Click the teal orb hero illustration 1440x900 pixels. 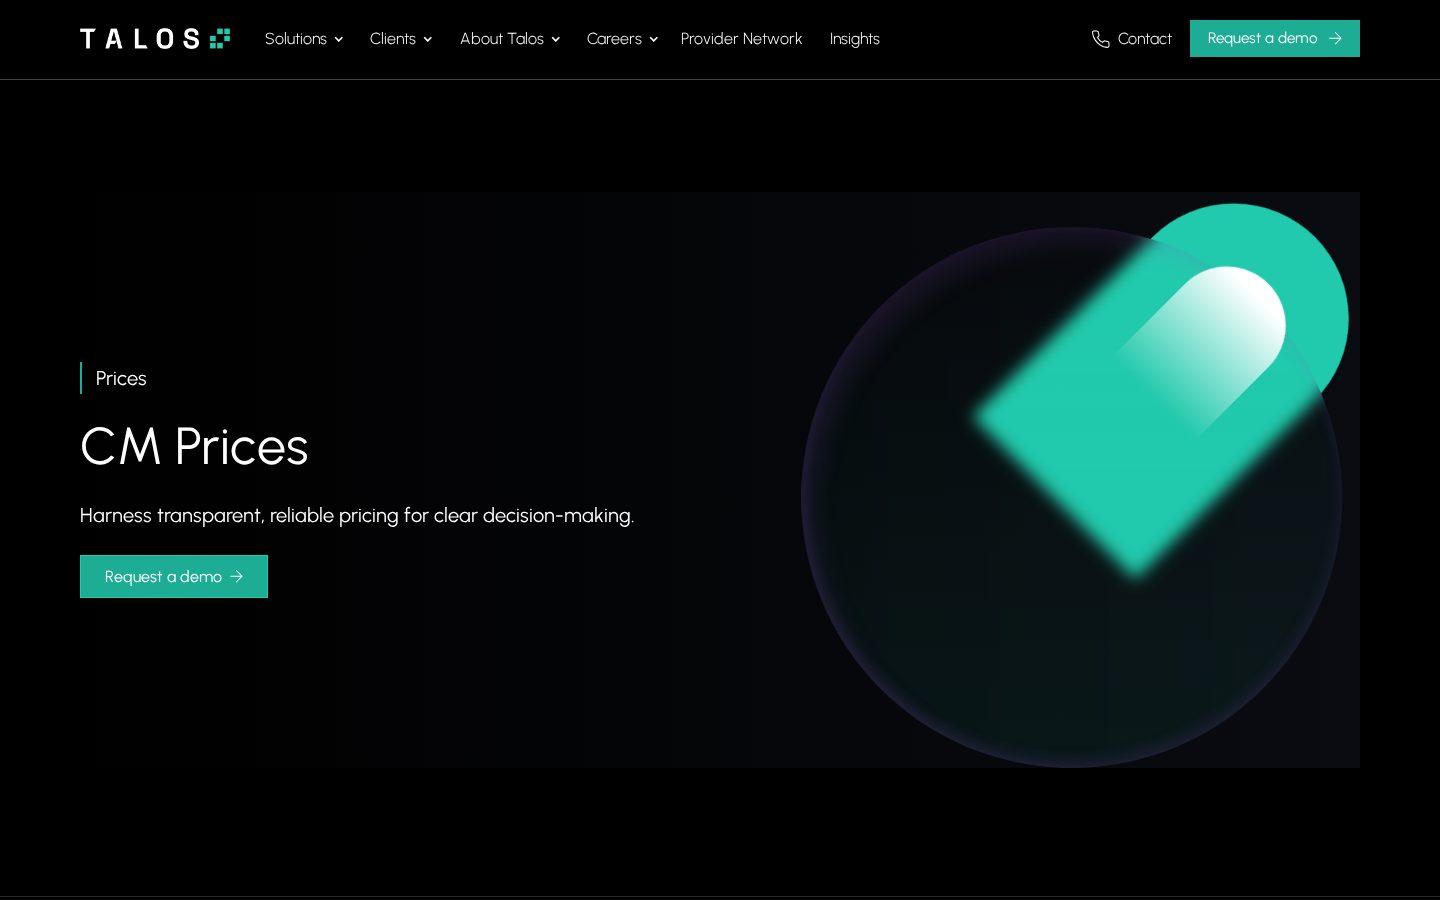tap(1075, 485)
